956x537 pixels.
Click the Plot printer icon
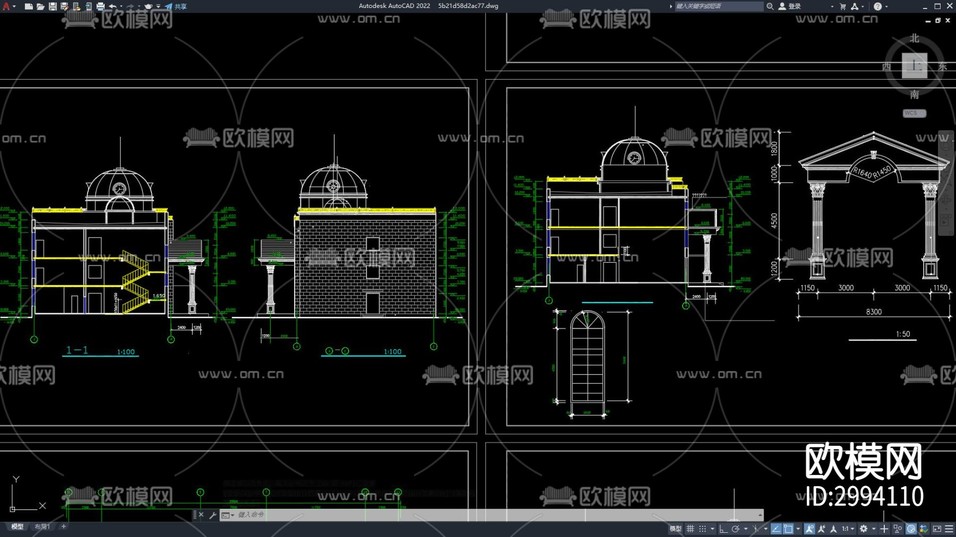(101, 6)
